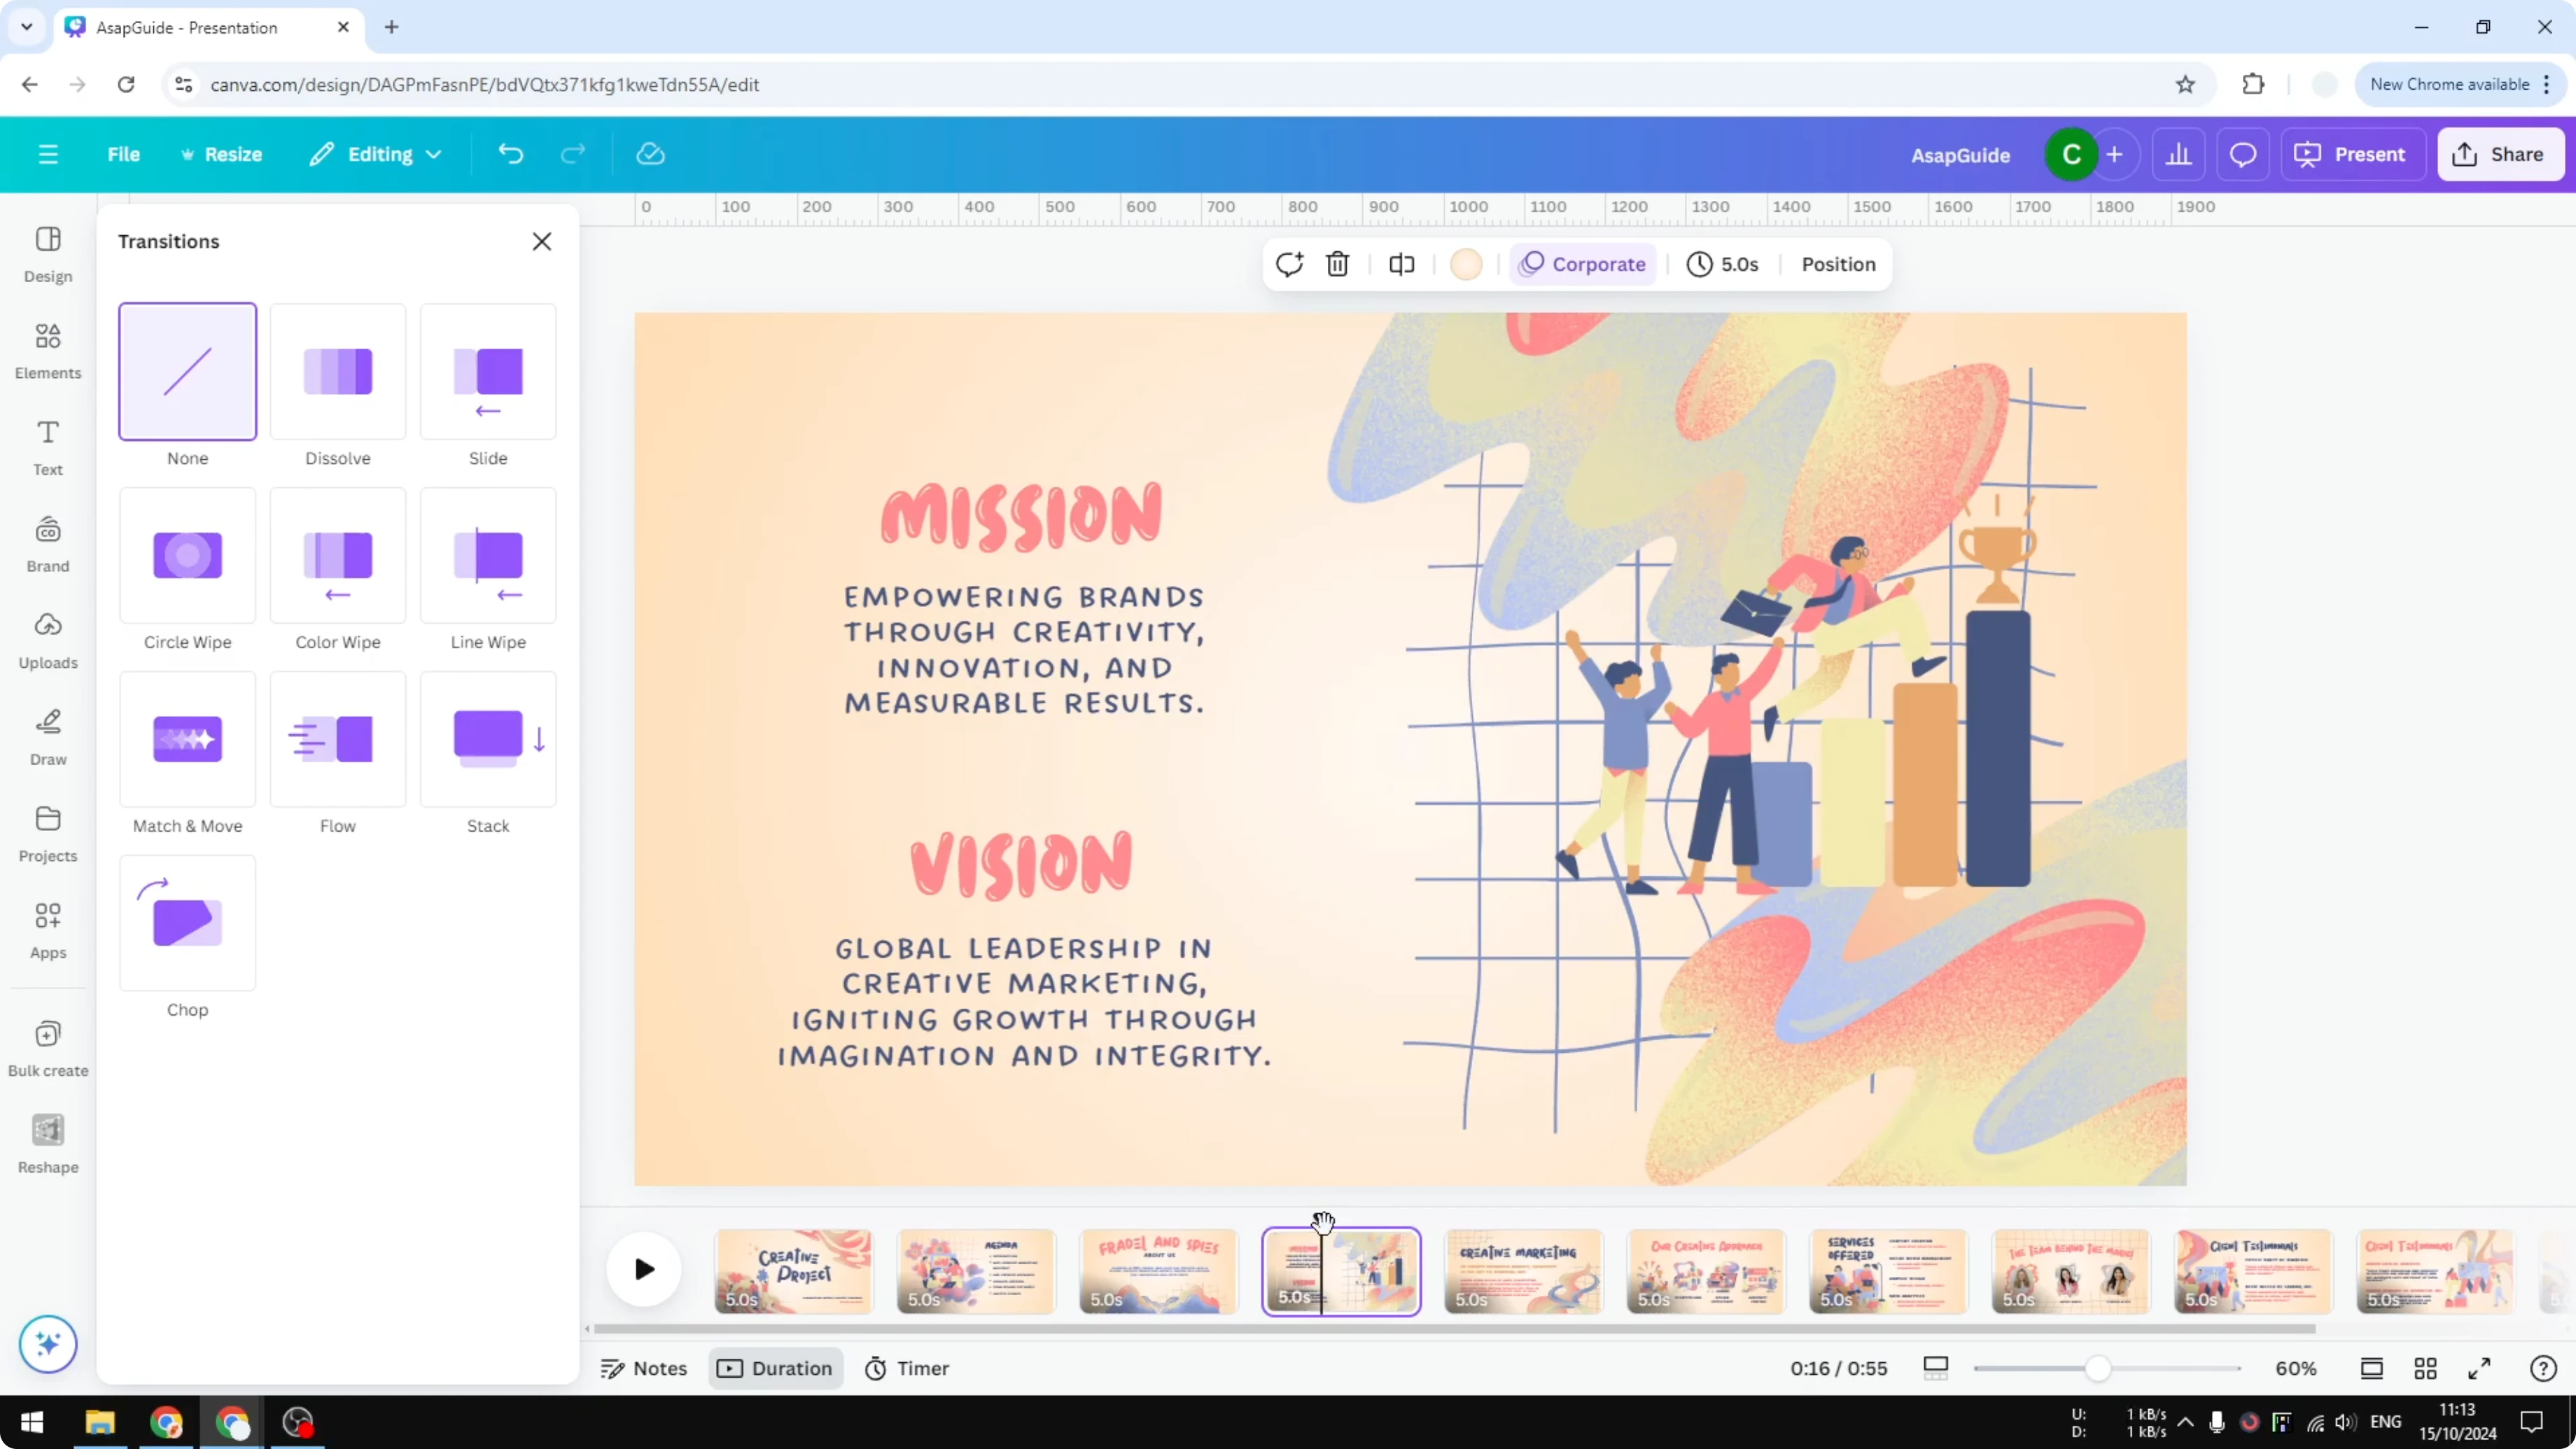
Task: Select the Circle Wipe transition
Action: tap(187, 556)
